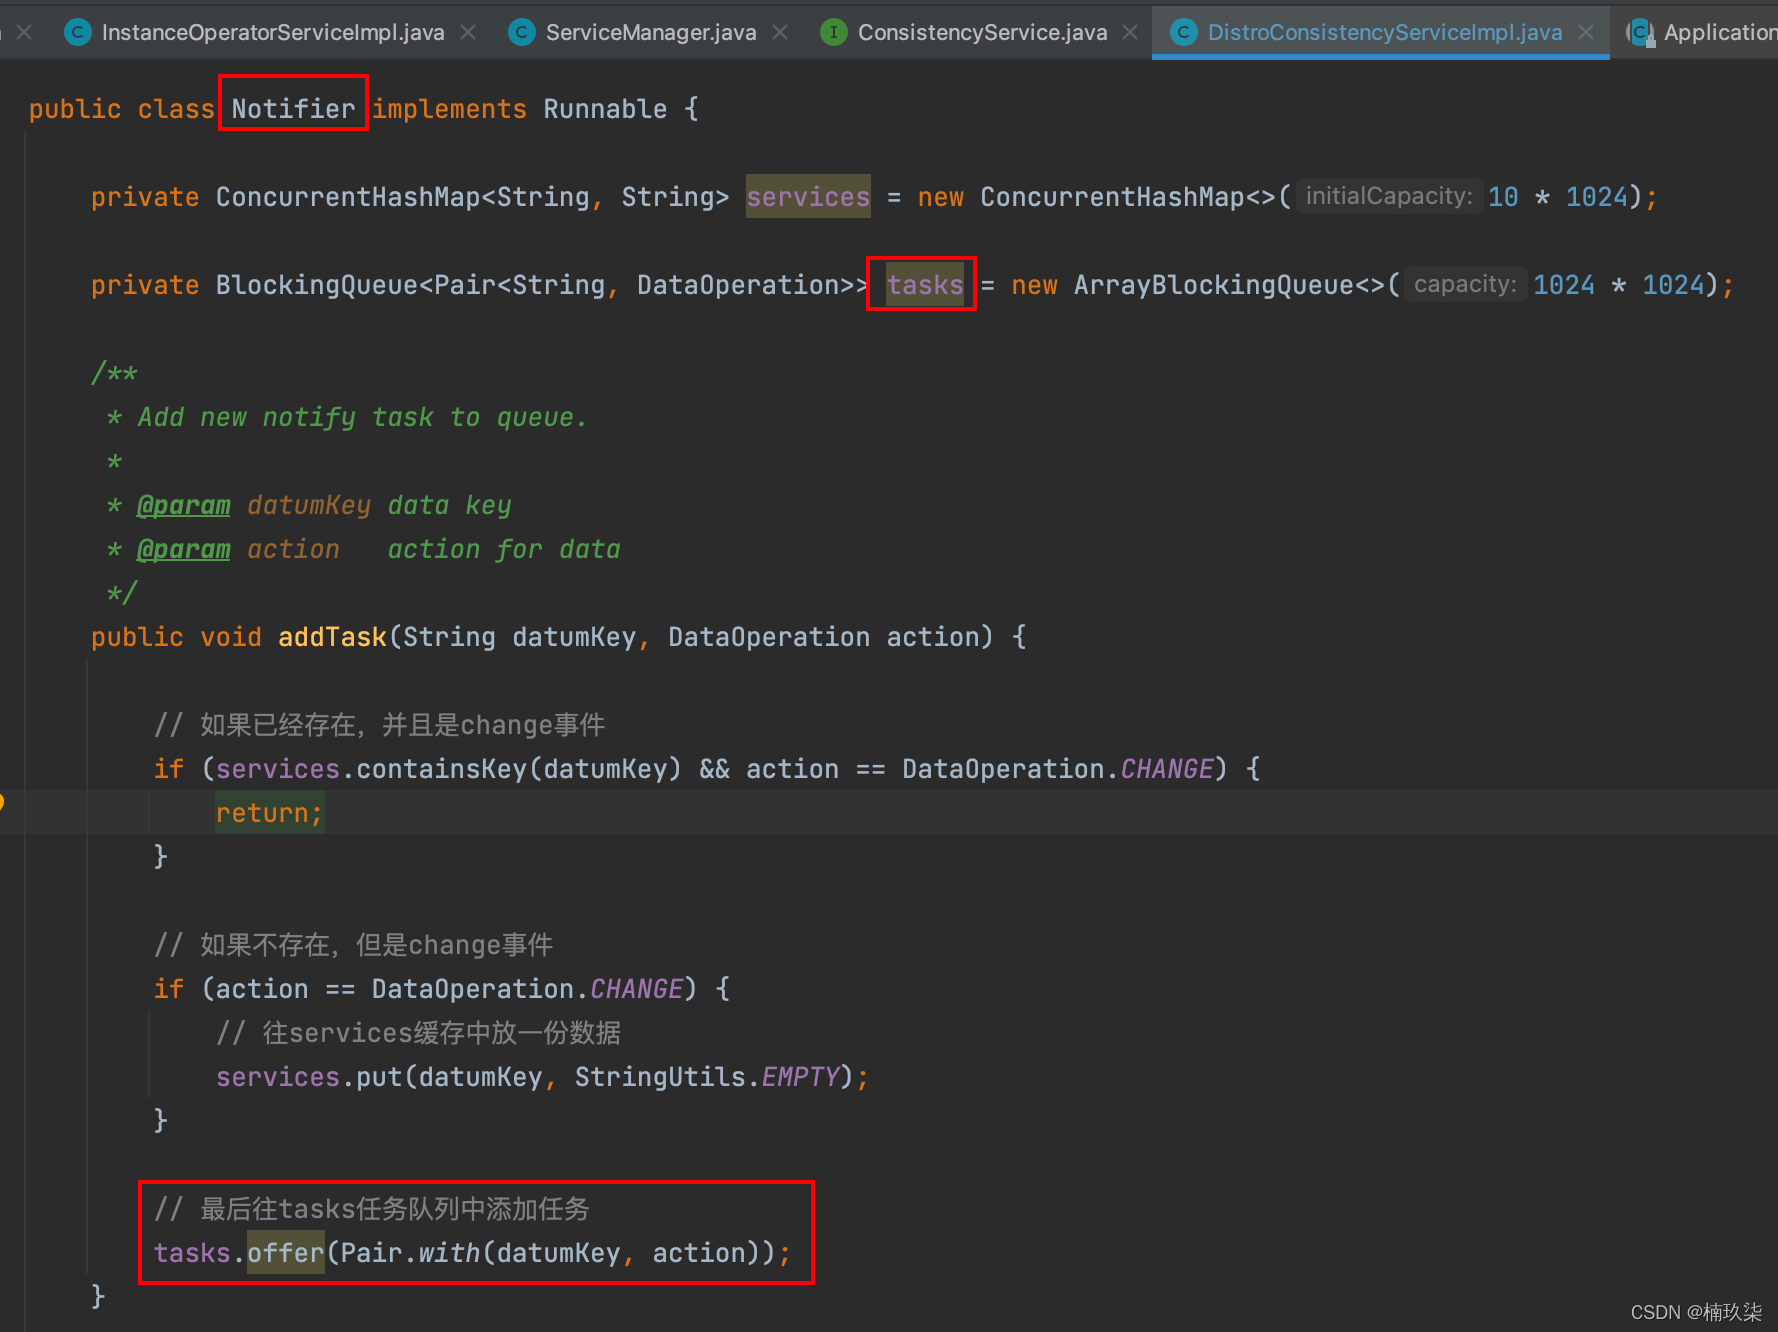Click the BlockingQueue type name
The image size is (1778, 1332).
pos(317,285)
